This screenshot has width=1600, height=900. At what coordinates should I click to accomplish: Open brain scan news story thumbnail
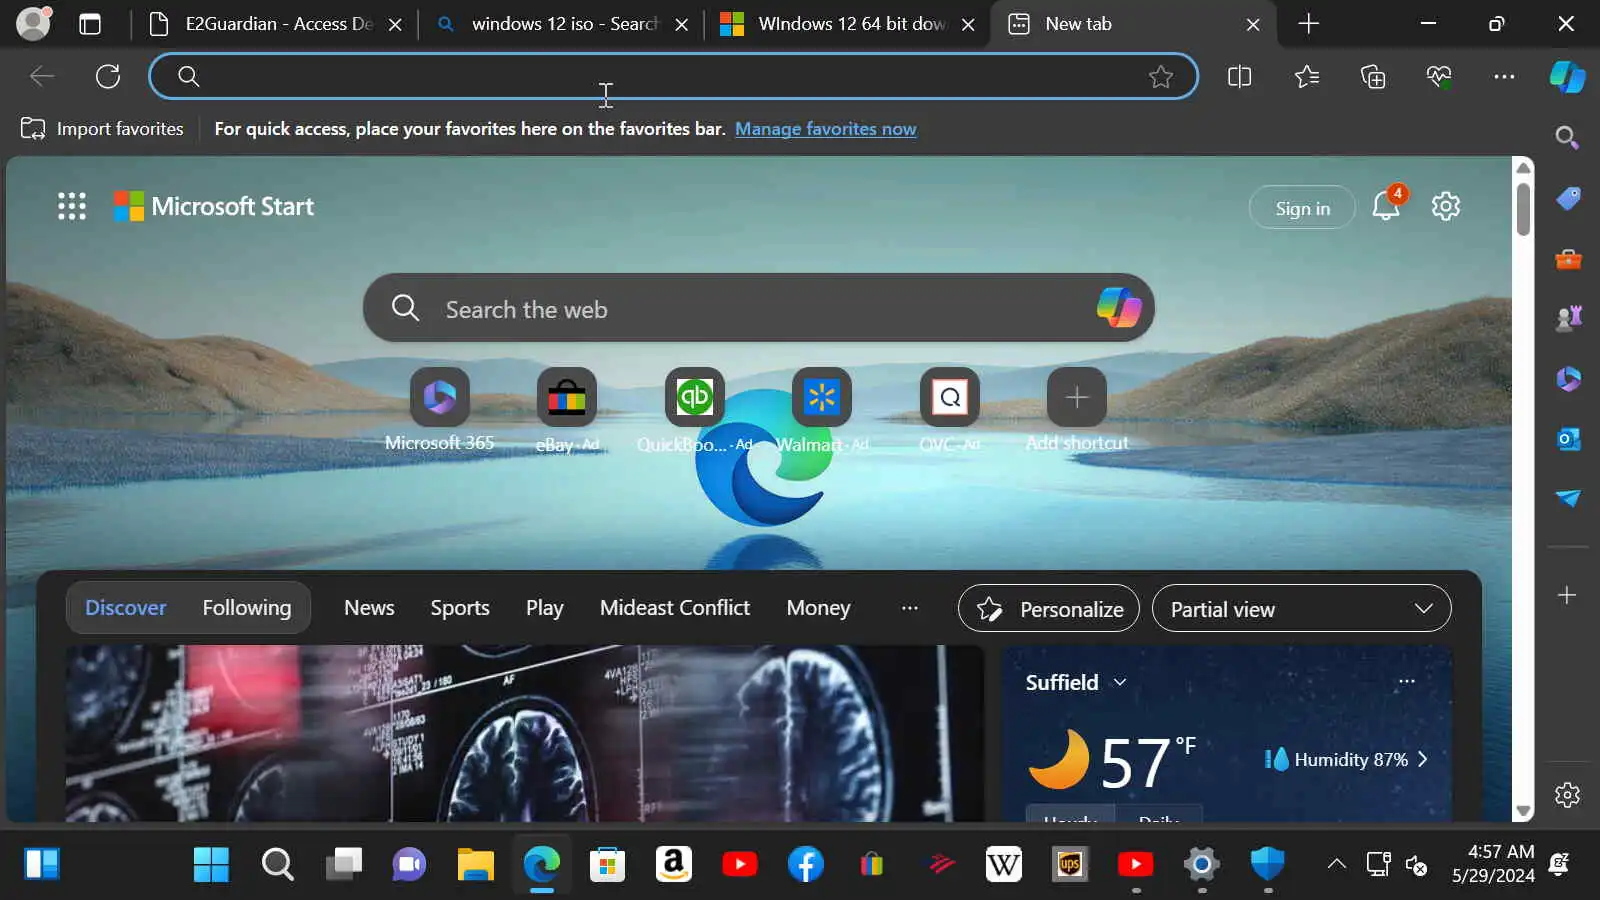tap(525, 733)
